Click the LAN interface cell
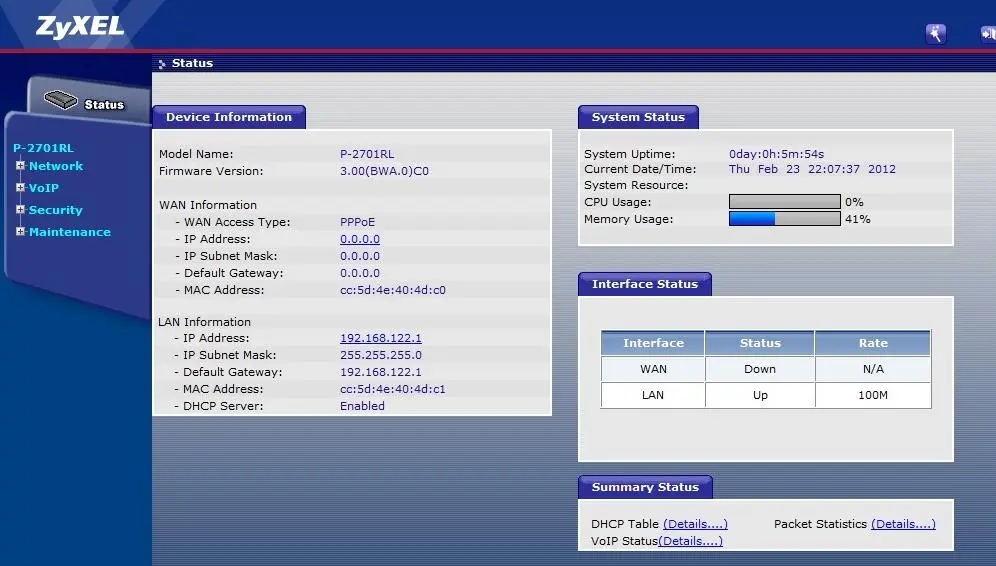This screenshot has width=996, height=566. click(x=653, y=395)
